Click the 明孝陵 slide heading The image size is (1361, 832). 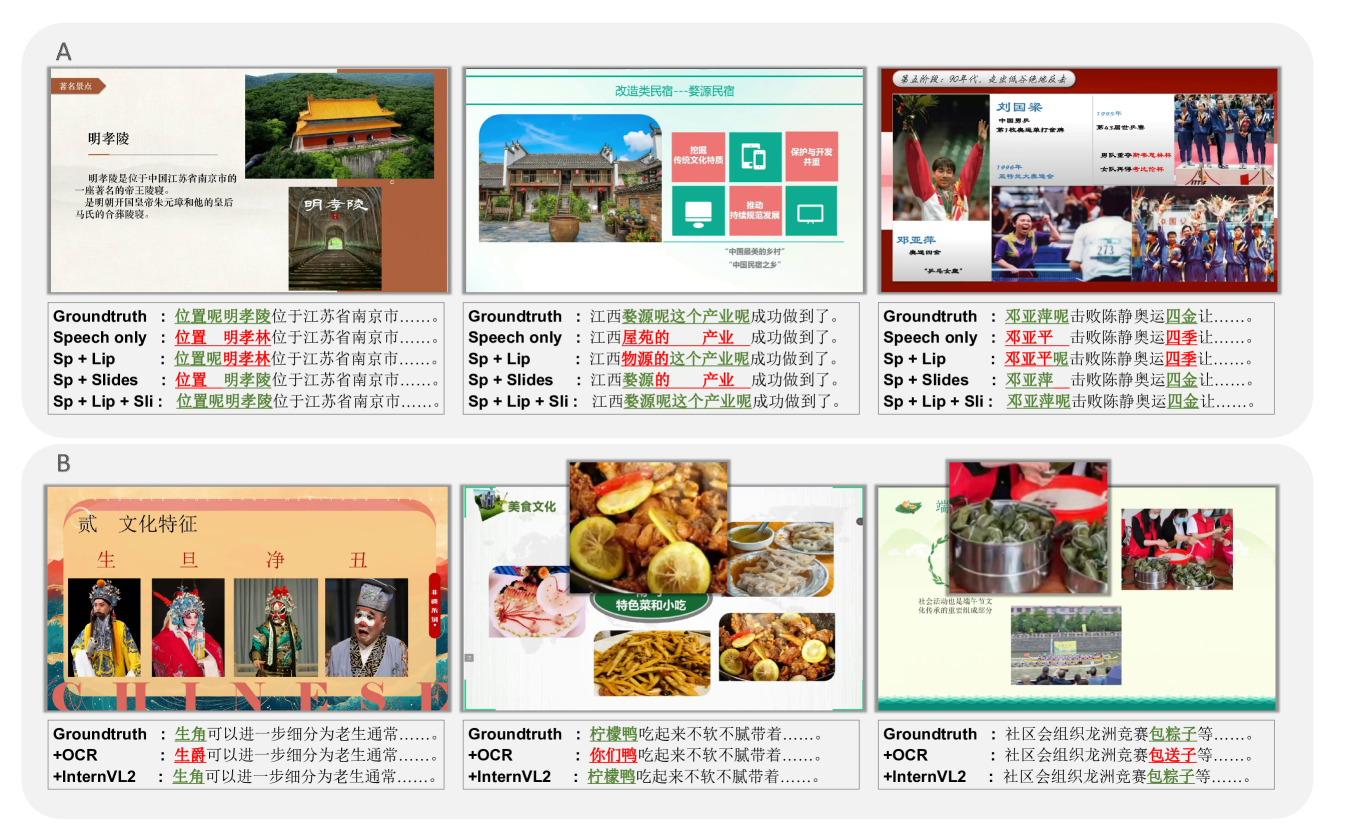coord(109,139)
